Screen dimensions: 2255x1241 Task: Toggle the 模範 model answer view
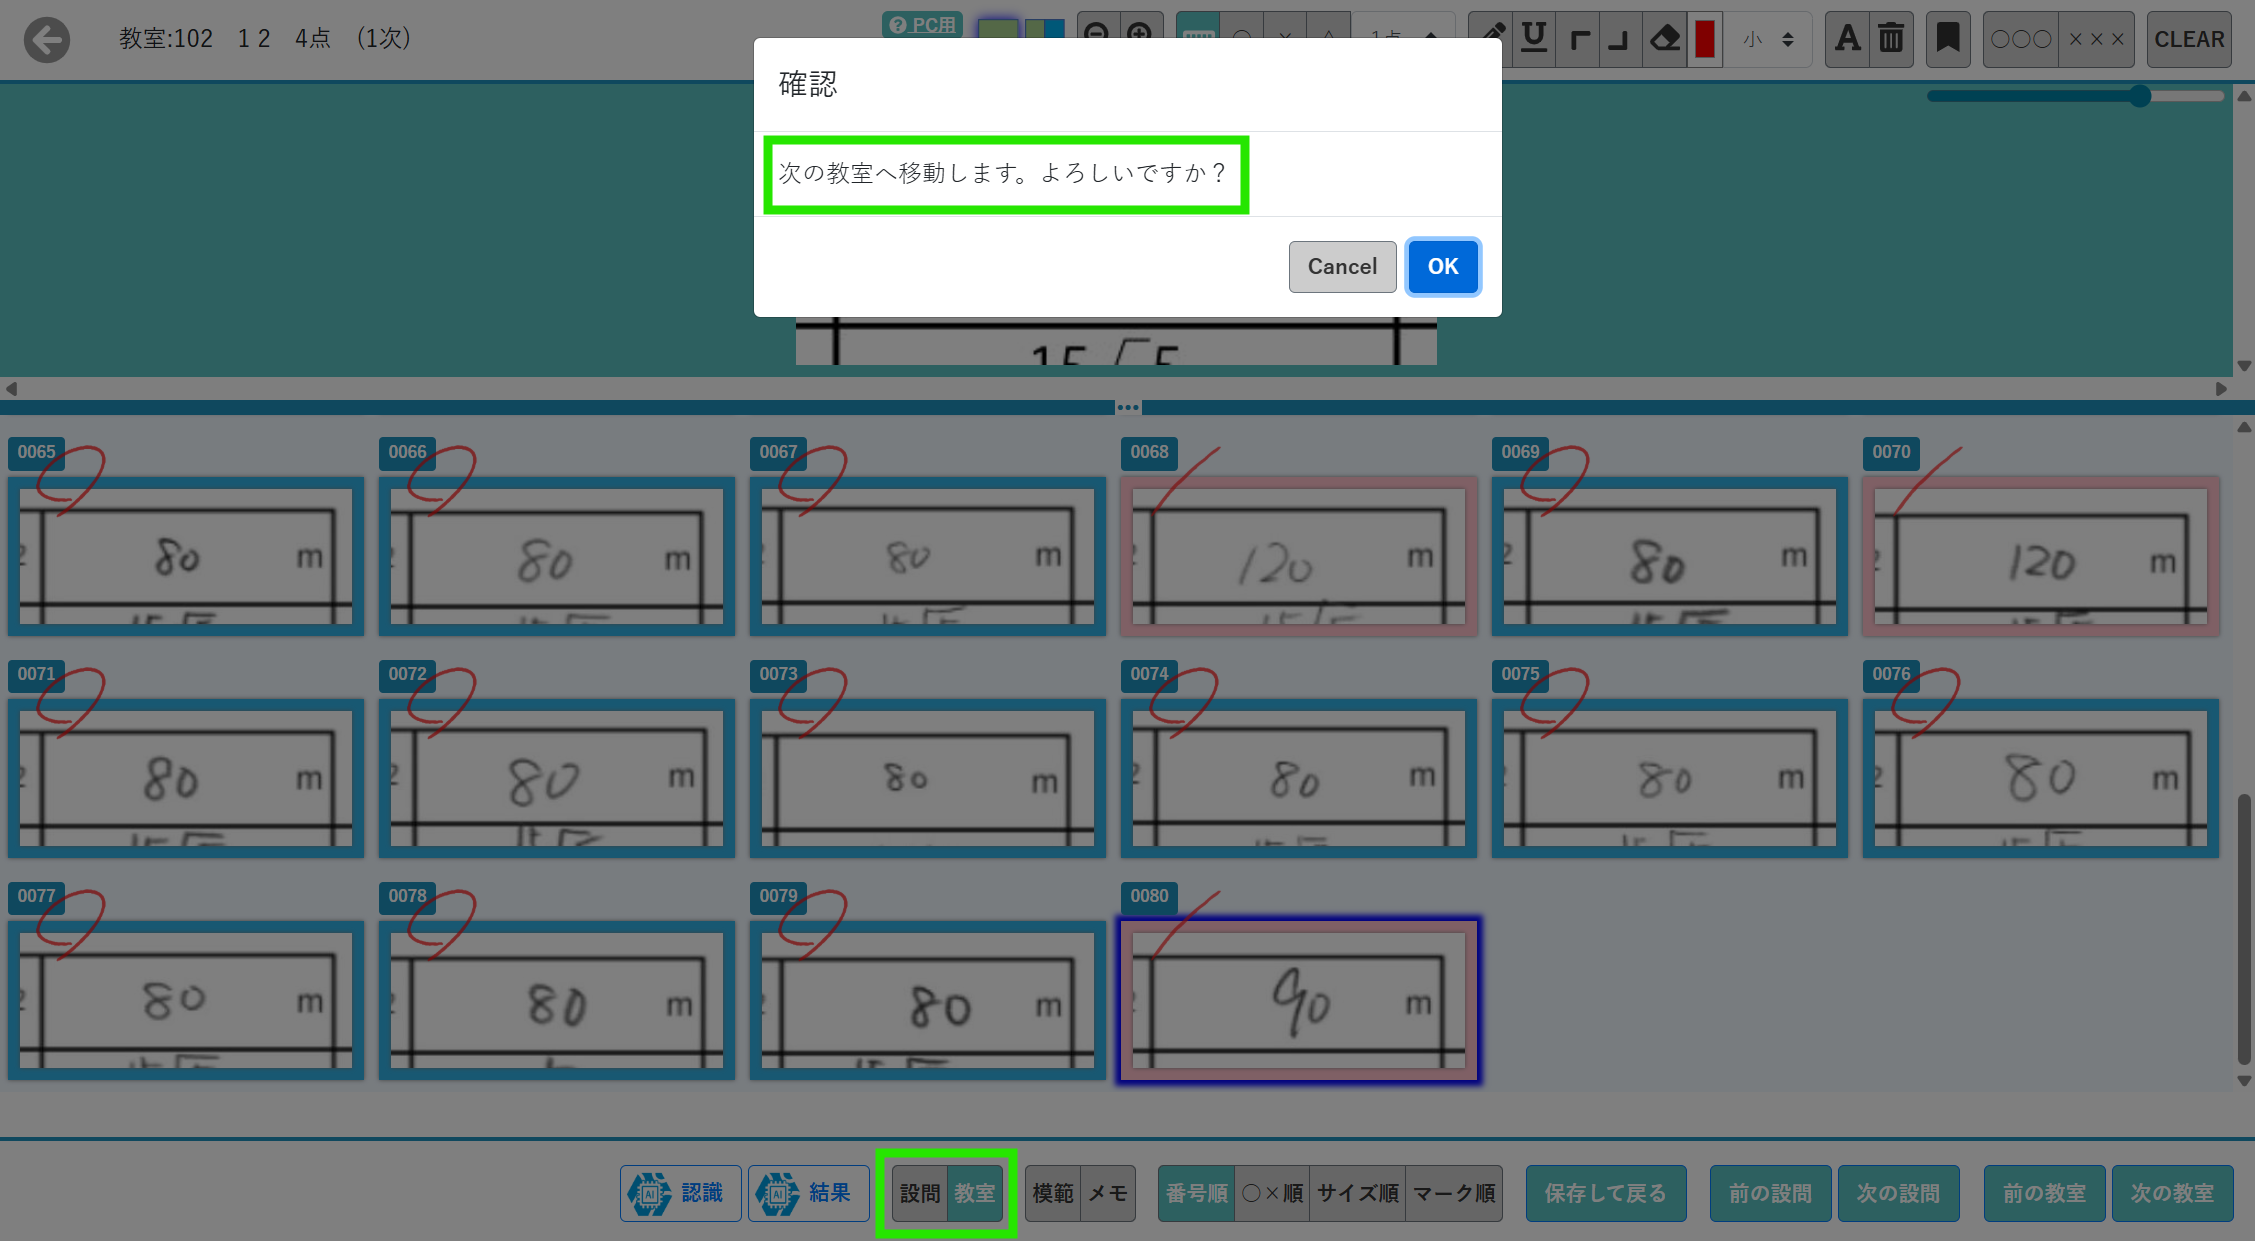(1052, 1193)
